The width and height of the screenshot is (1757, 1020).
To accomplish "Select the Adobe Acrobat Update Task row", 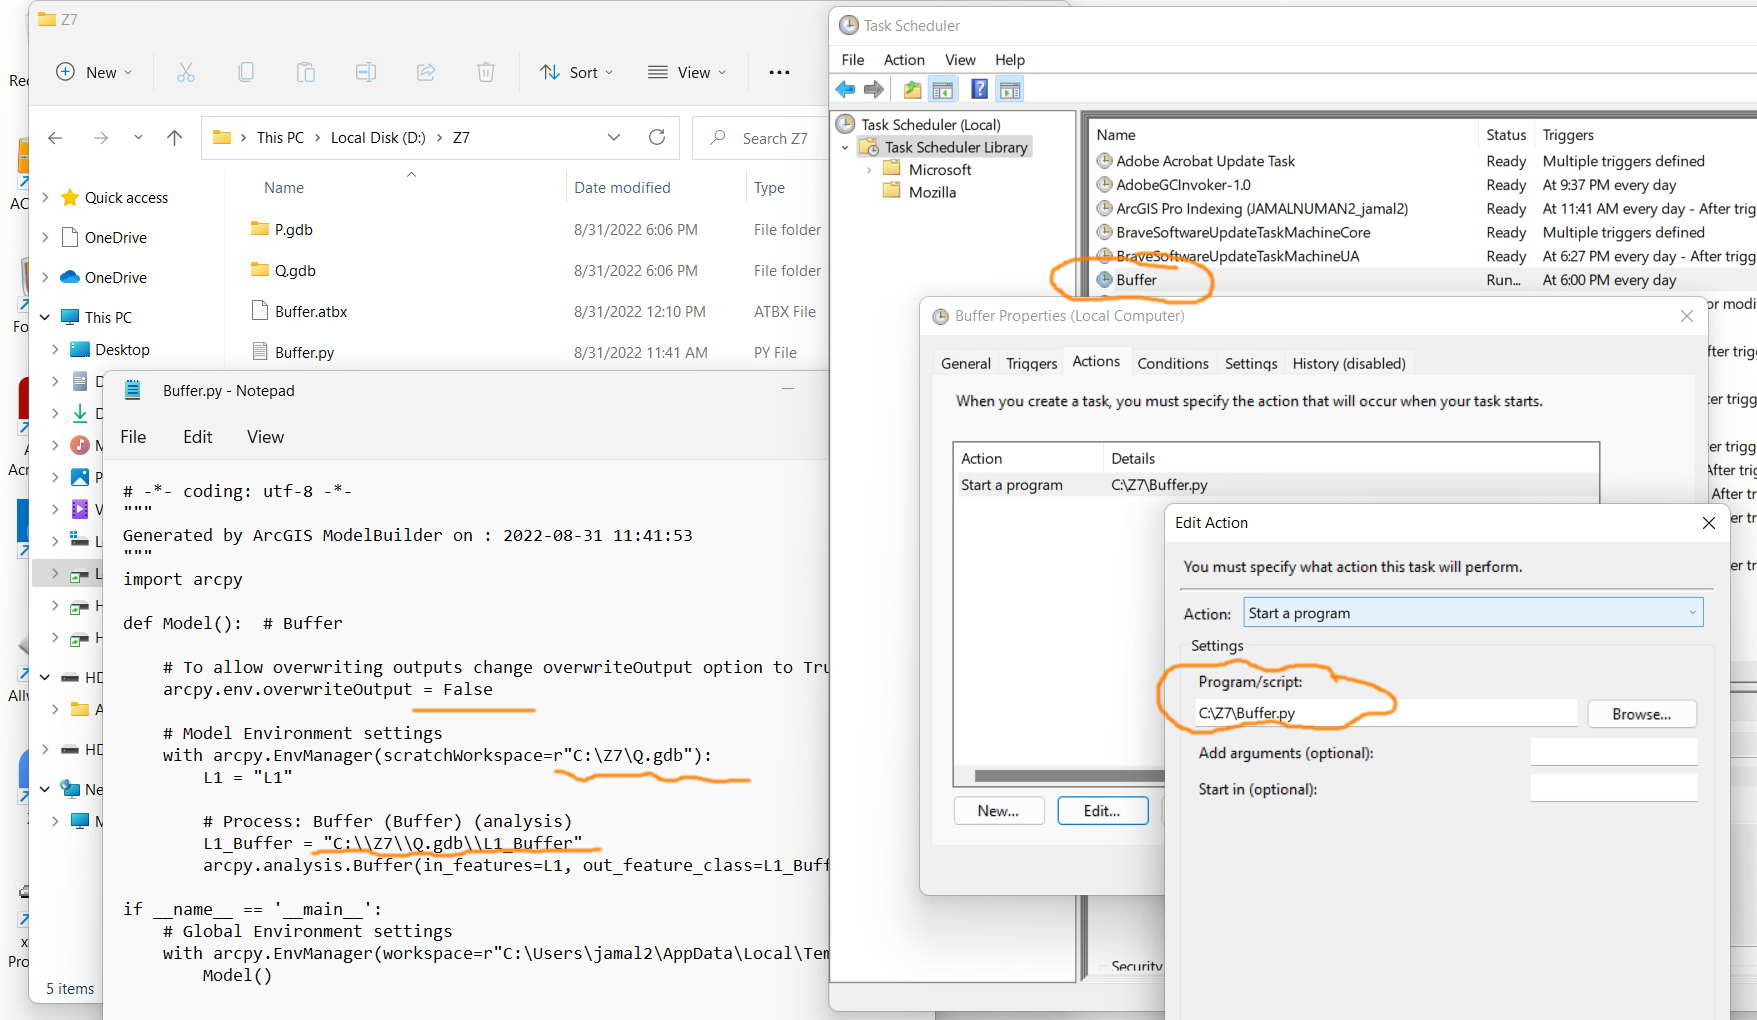I will (1424, 161).
